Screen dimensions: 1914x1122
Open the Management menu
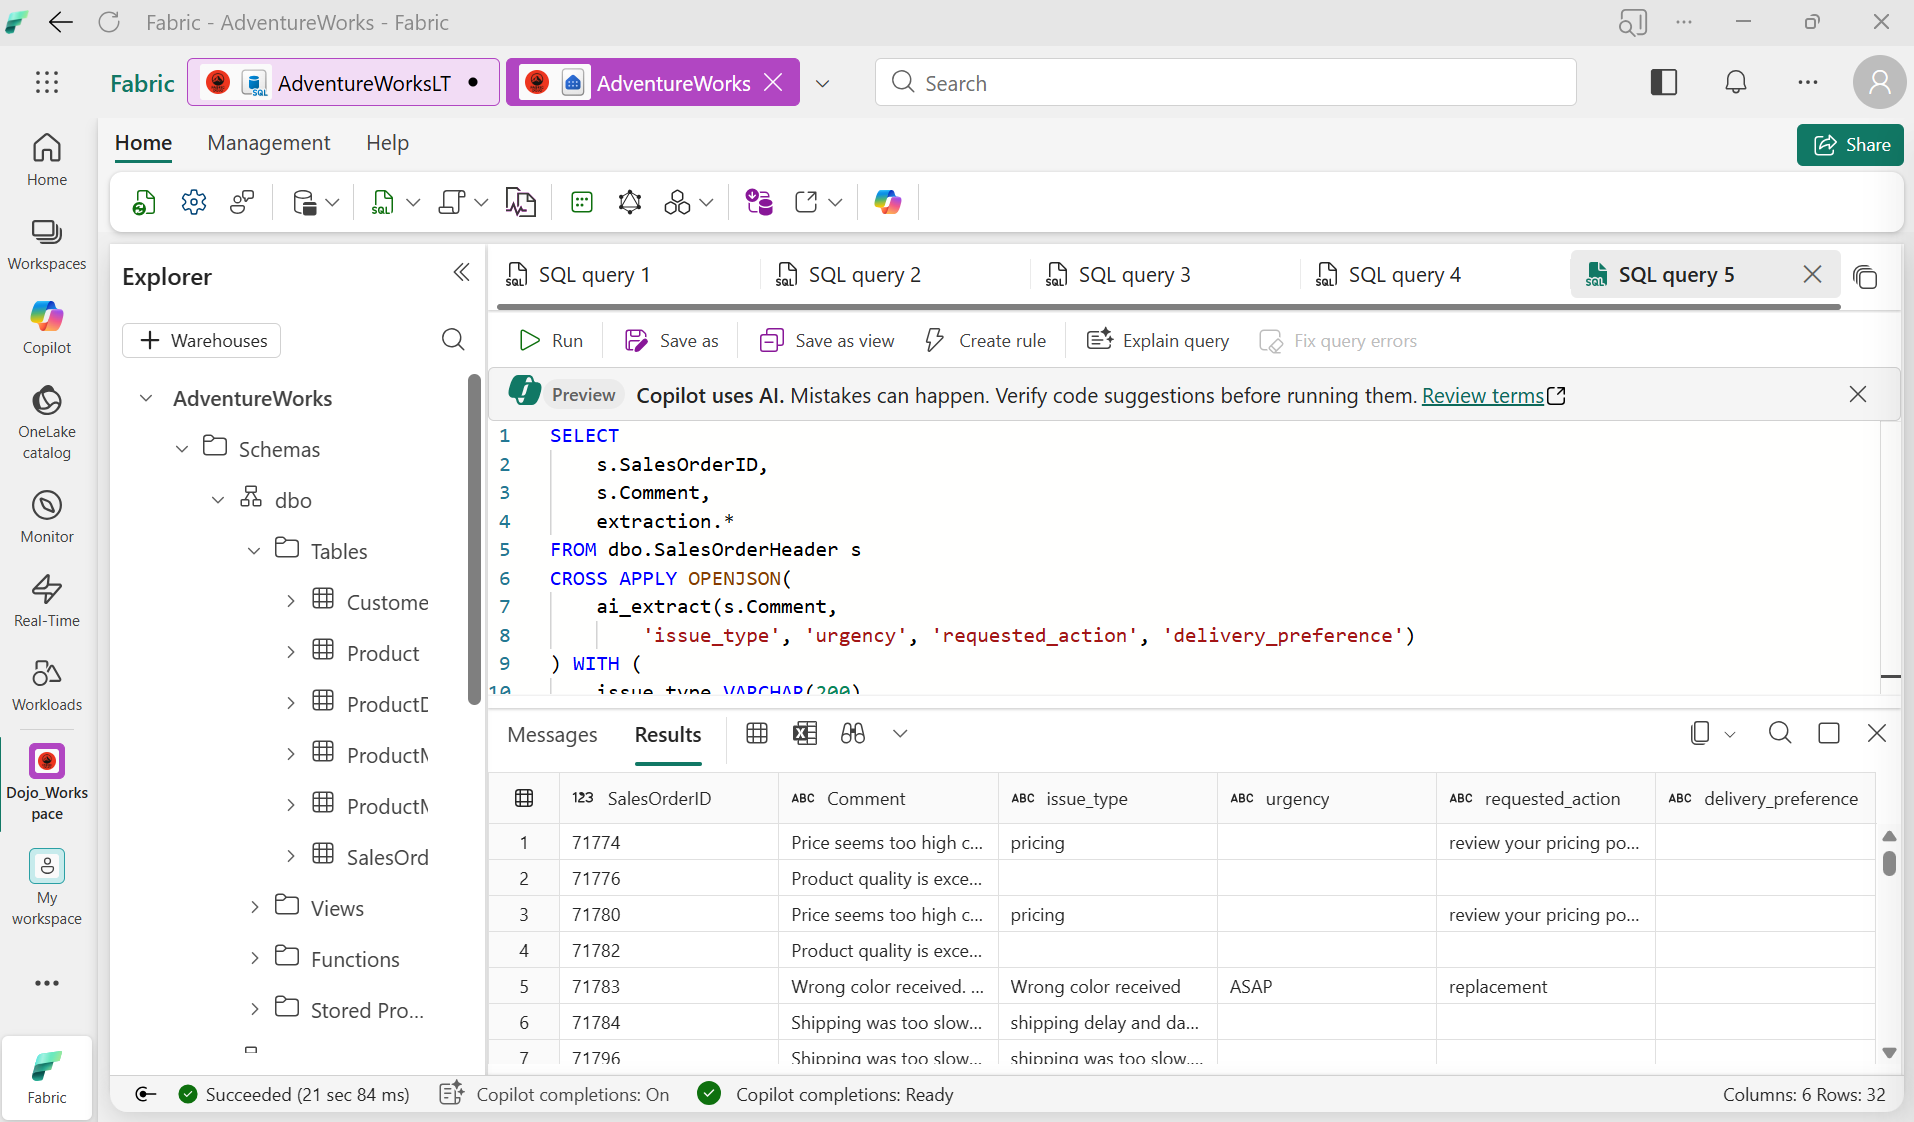pyautogui.click(x=268, y=143)
